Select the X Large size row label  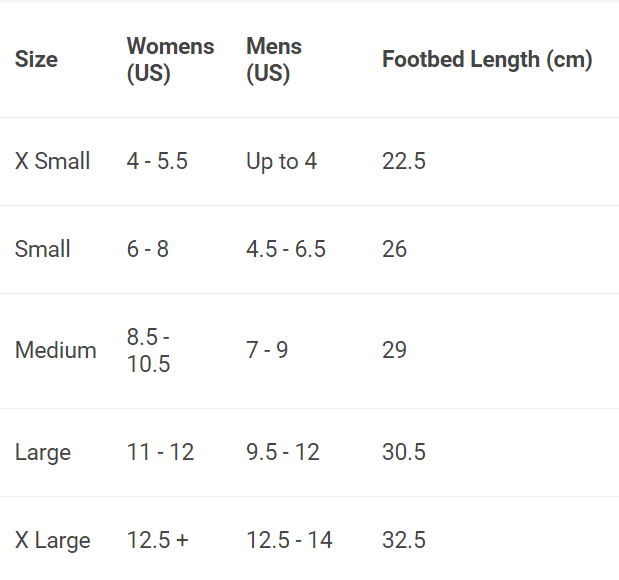pyautogui.click(x=53, y=540)
